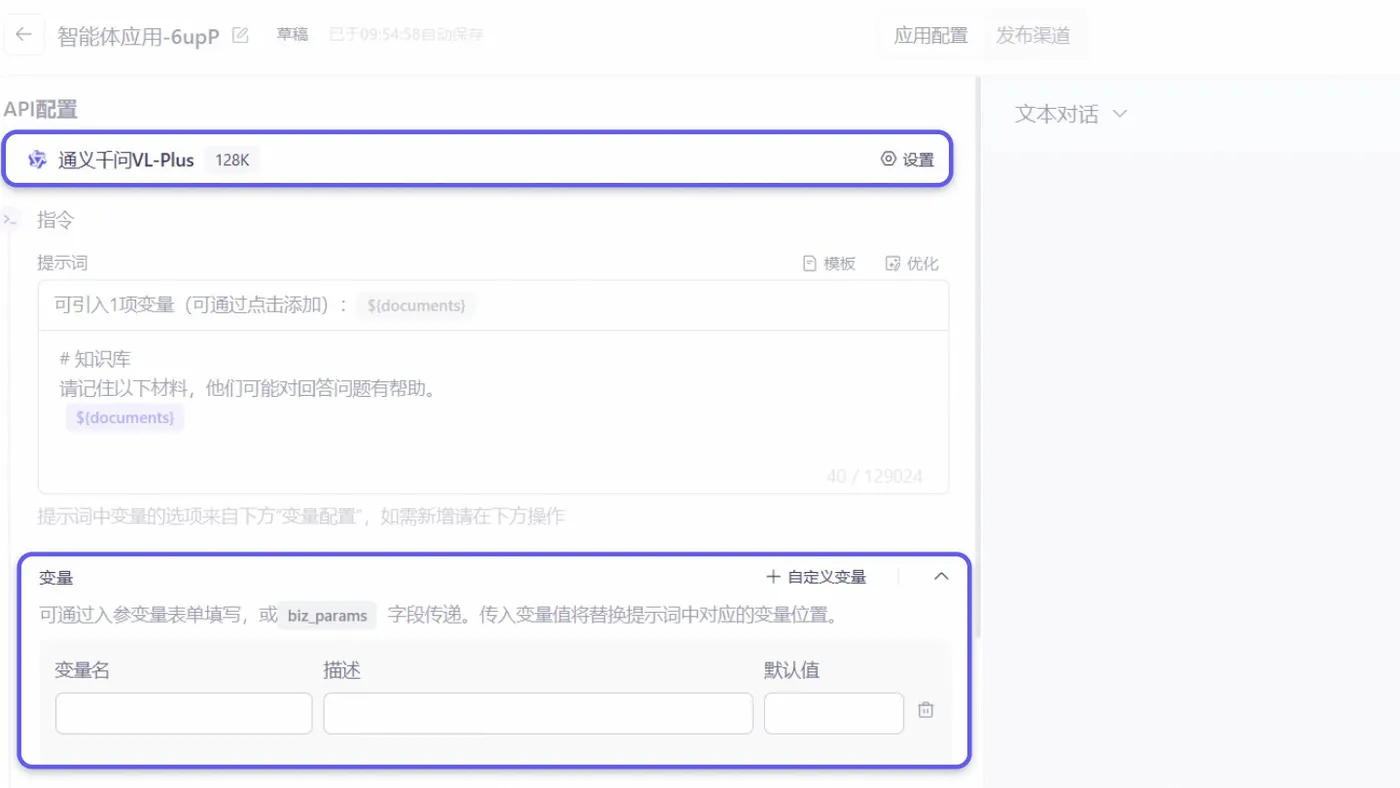This screenshot has width=1400, height=788.
Task: Click the 默认值 input field
Action: (x=834, y=714)
